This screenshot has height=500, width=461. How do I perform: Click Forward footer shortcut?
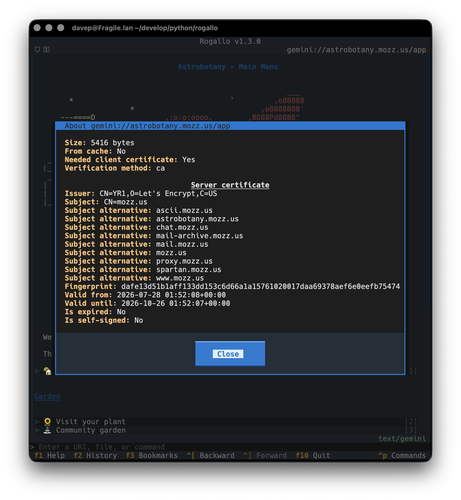pyautogui.click(x=265, y=455)
